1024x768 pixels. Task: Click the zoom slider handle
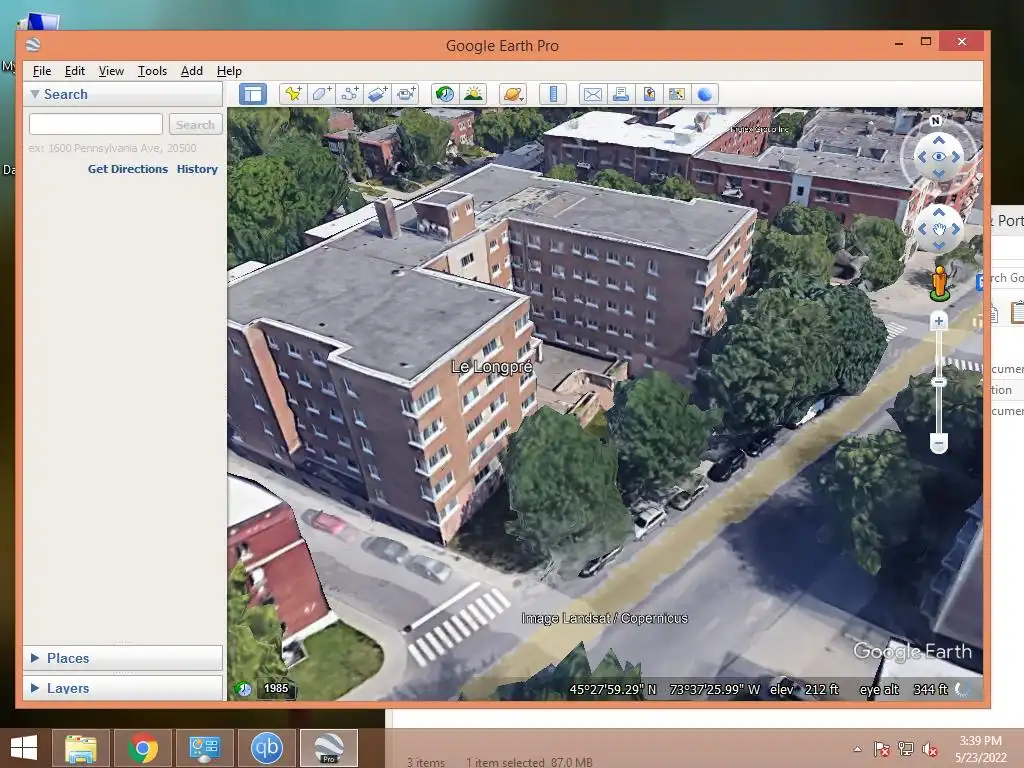click(938, 382)
